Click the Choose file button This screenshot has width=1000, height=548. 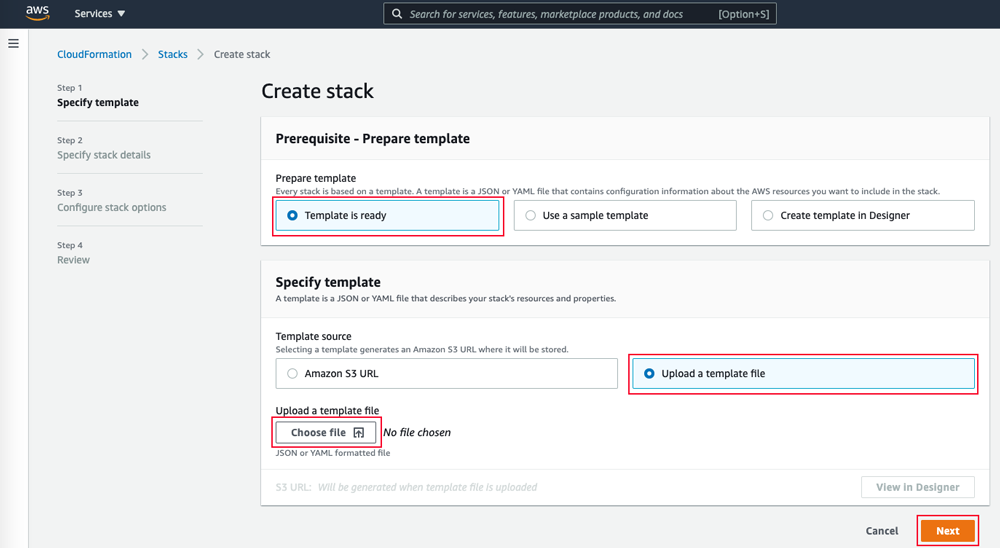click(x=327, y=433)
